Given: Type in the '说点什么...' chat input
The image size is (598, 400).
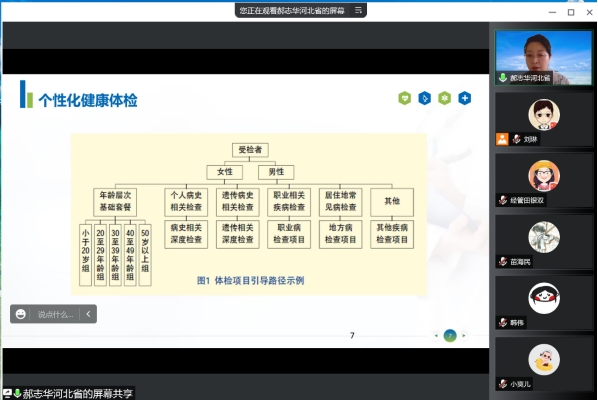Looking at the screenshot, I should pos(55,314).
